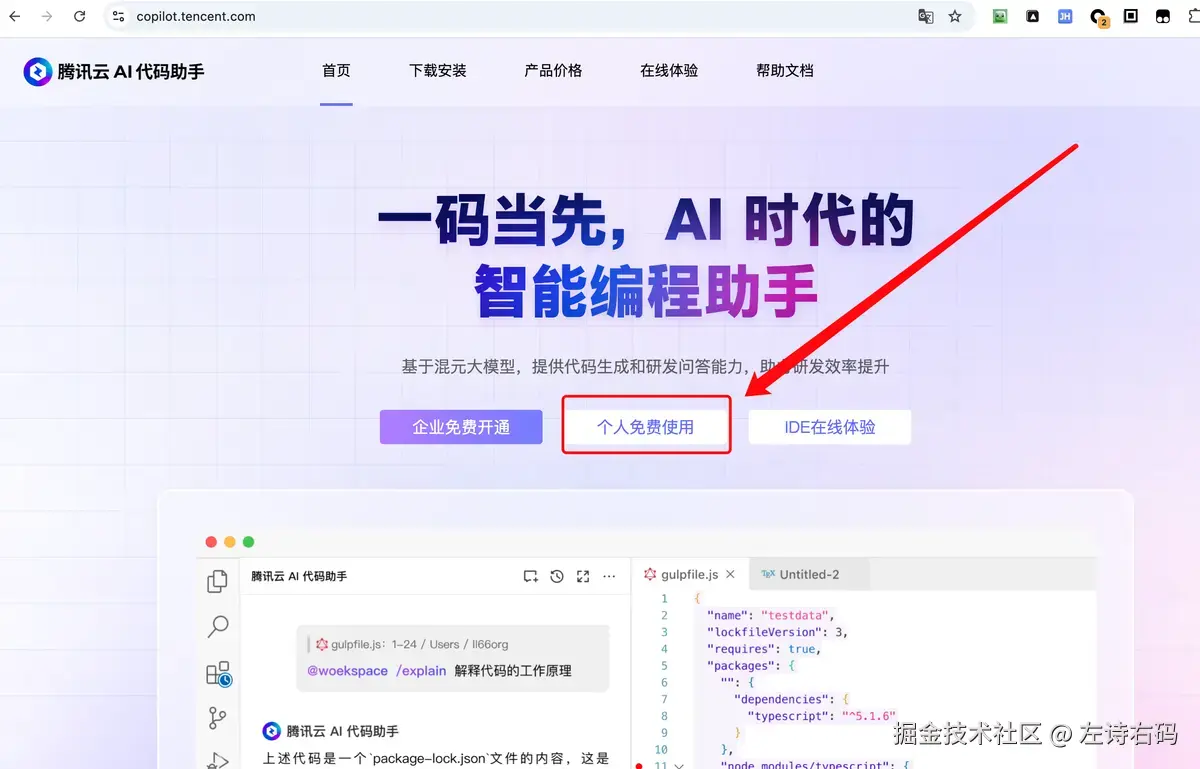
Task: Open site information icon in address bar
Action: coord(118,16)
